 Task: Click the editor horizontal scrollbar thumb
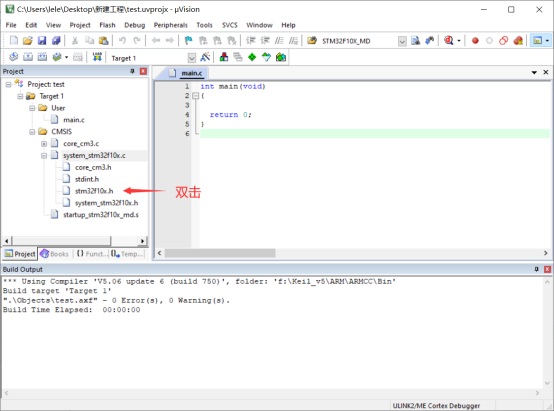(x=220, y=253)
